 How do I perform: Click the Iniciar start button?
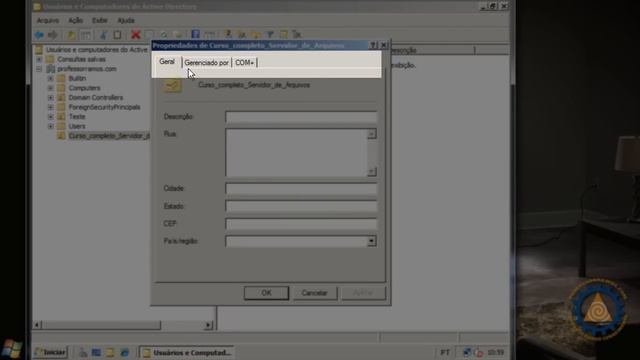[50, 352]
